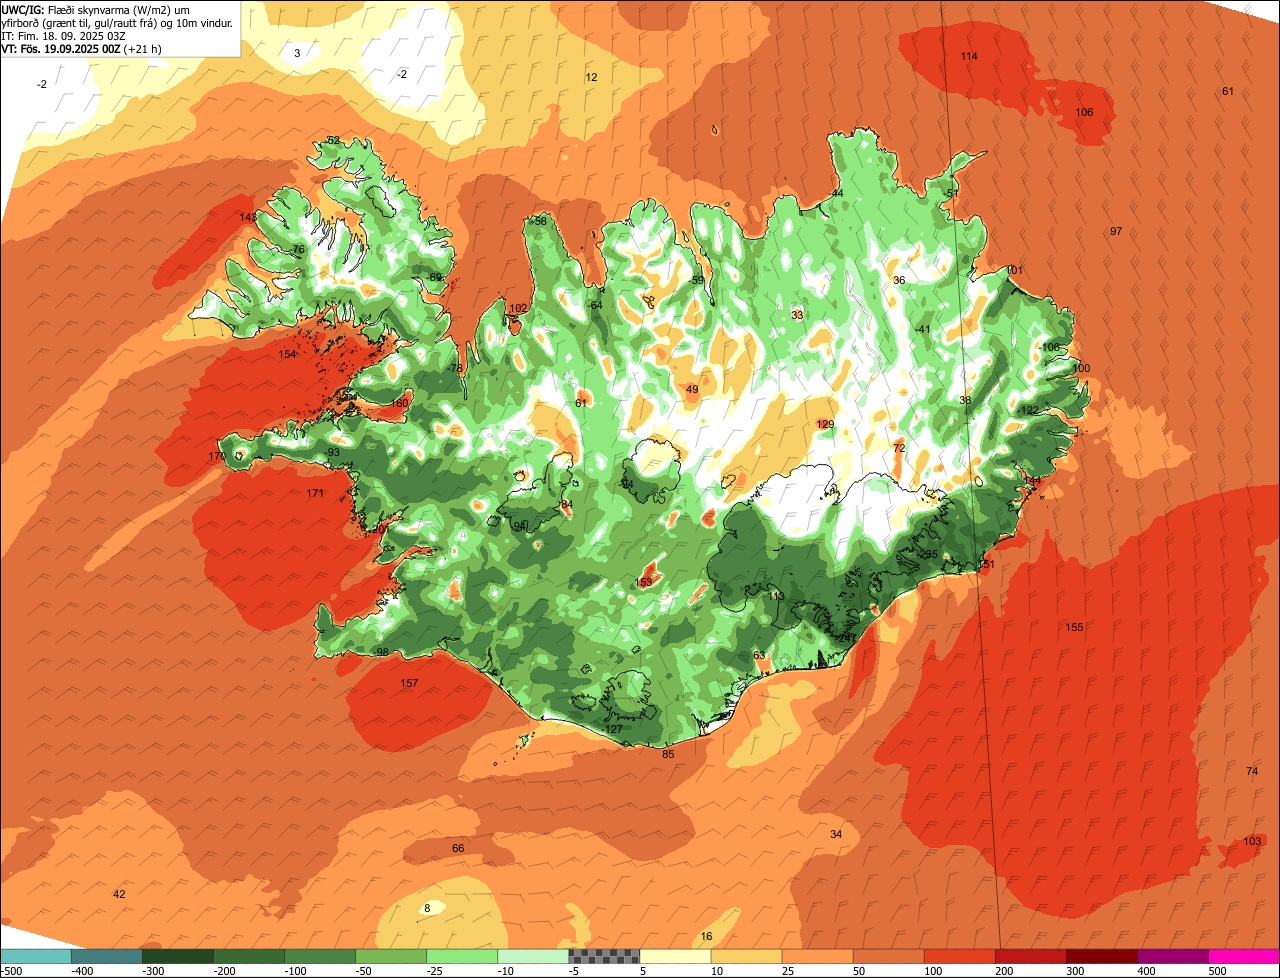Image resolution: width=1280 pixels, height=978 pixels.
Task: Click the map value '93' on the western peninsula
Action: [x=334, y=452]
